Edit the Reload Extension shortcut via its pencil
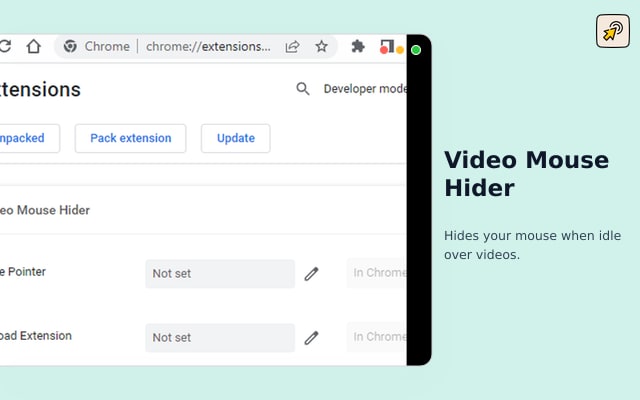Screen dimensions: 640x400 click(311, 338)
